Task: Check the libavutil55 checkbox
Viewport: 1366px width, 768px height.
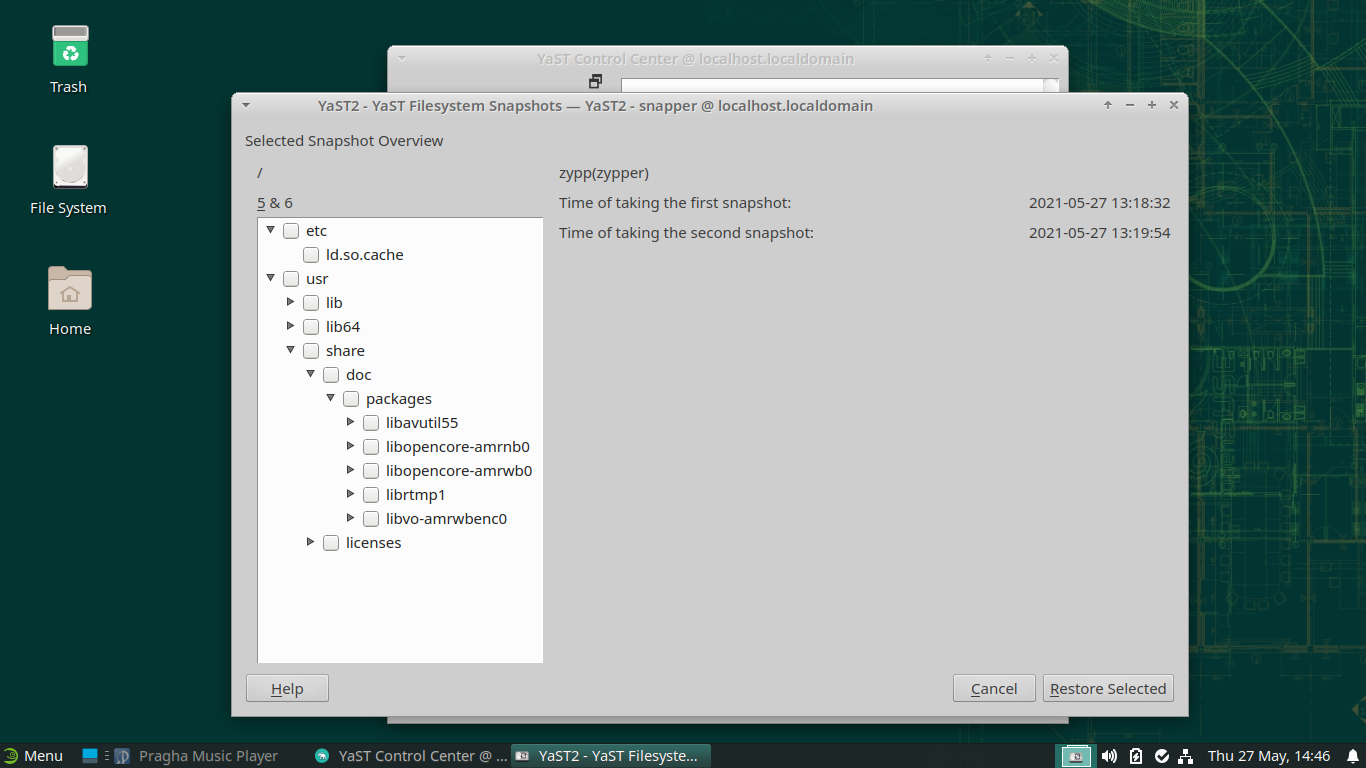Action: point(371,423)
